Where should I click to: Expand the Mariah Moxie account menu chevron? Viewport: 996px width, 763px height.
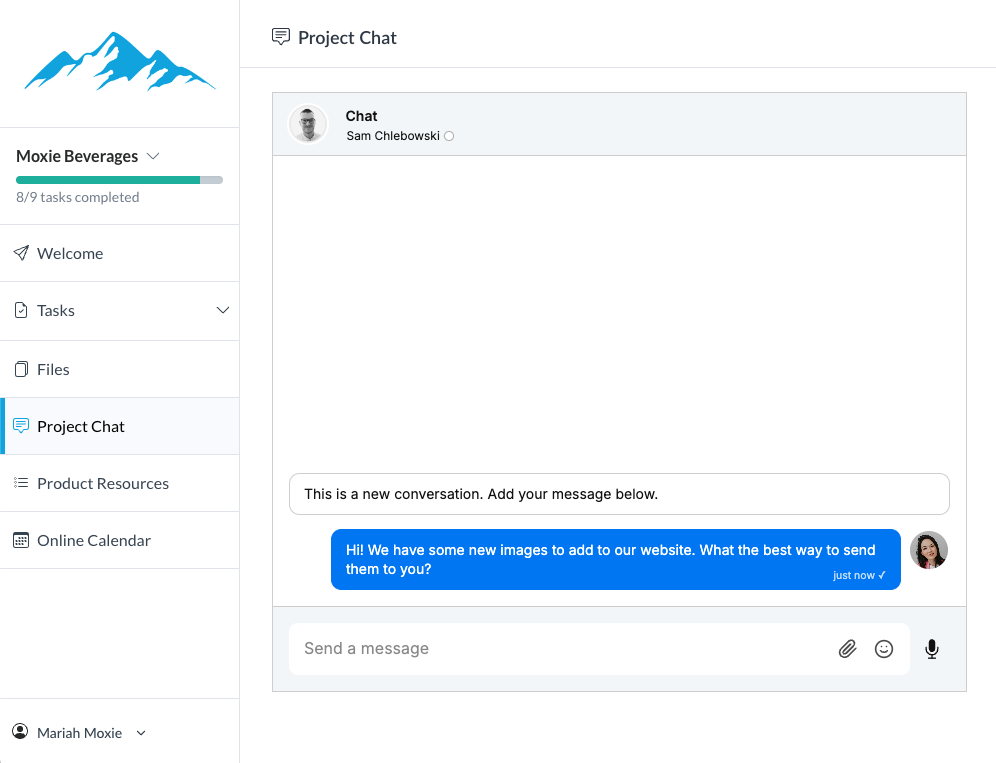pyautogui.click(x=141, y=733)
